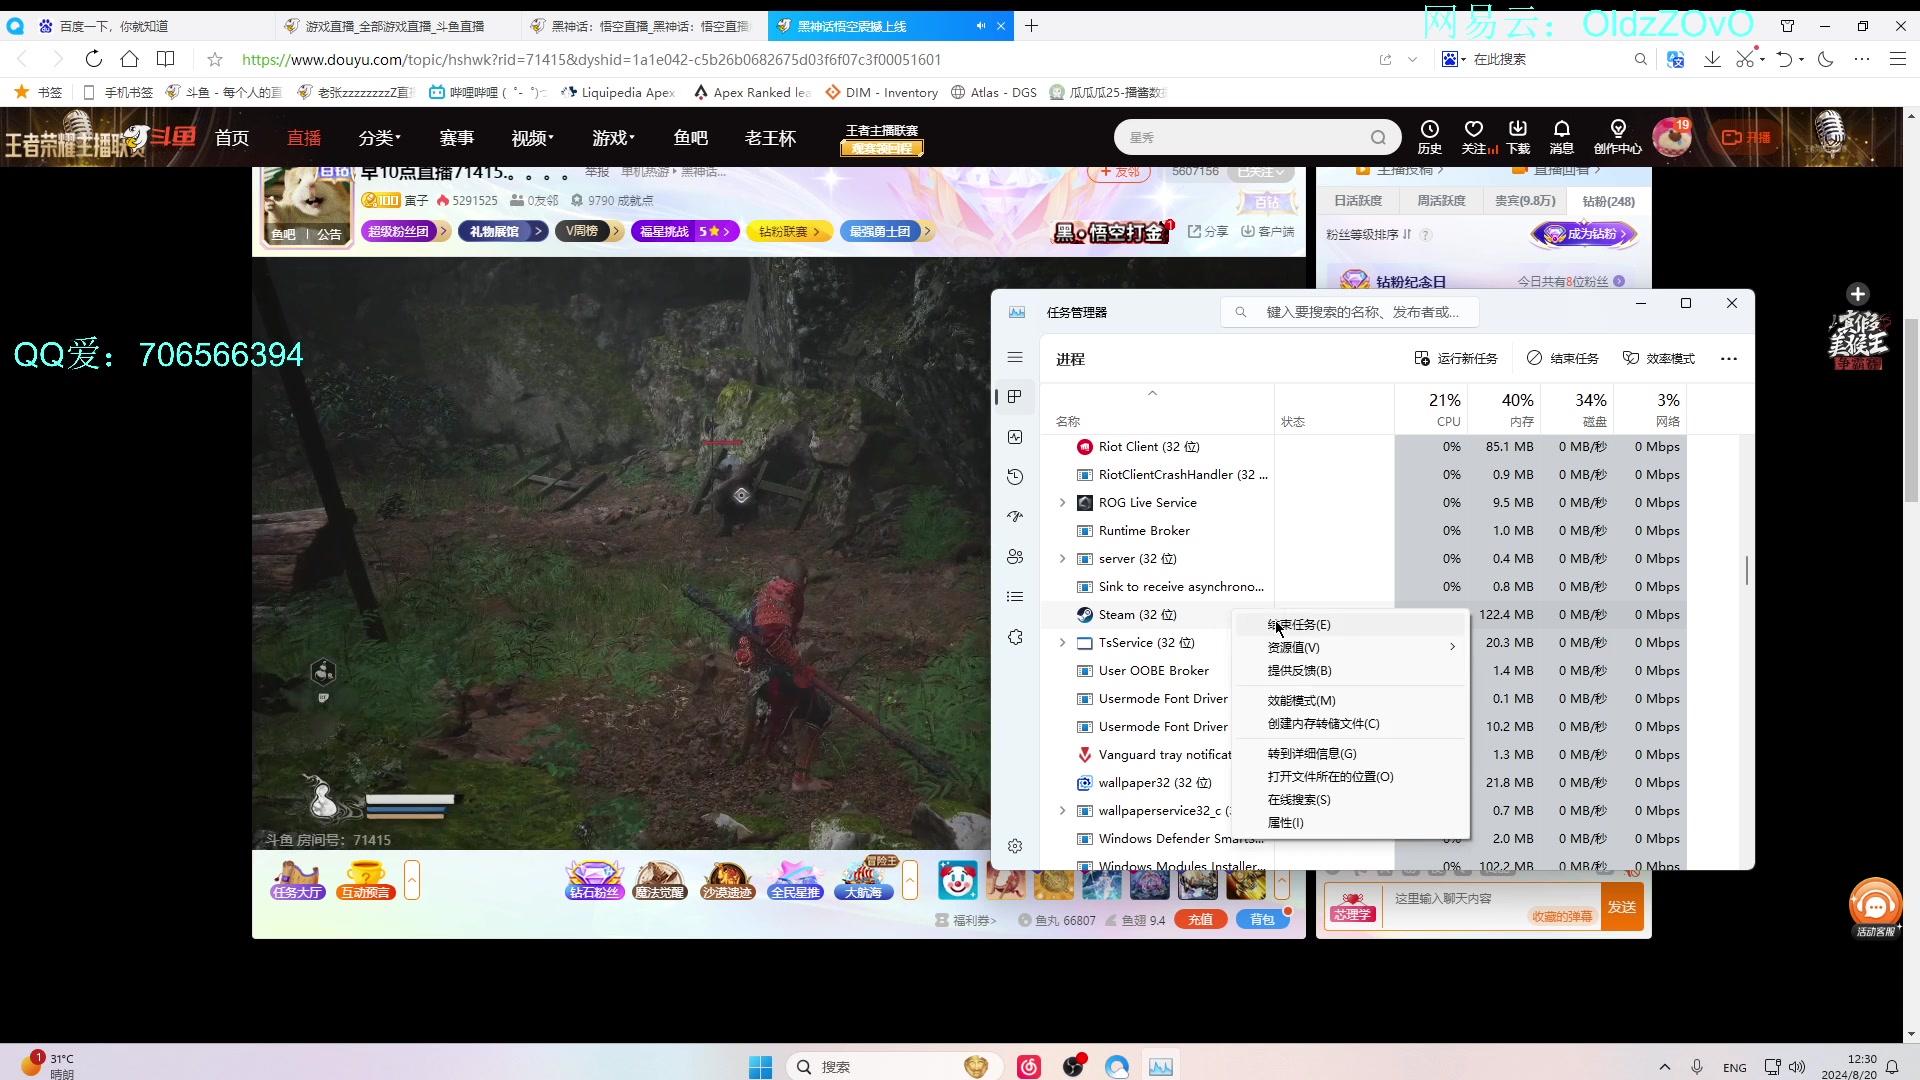Select 打开文件所在的位置(O) menu item
Screen dimensions: 1920x1080
(1350, 777)
